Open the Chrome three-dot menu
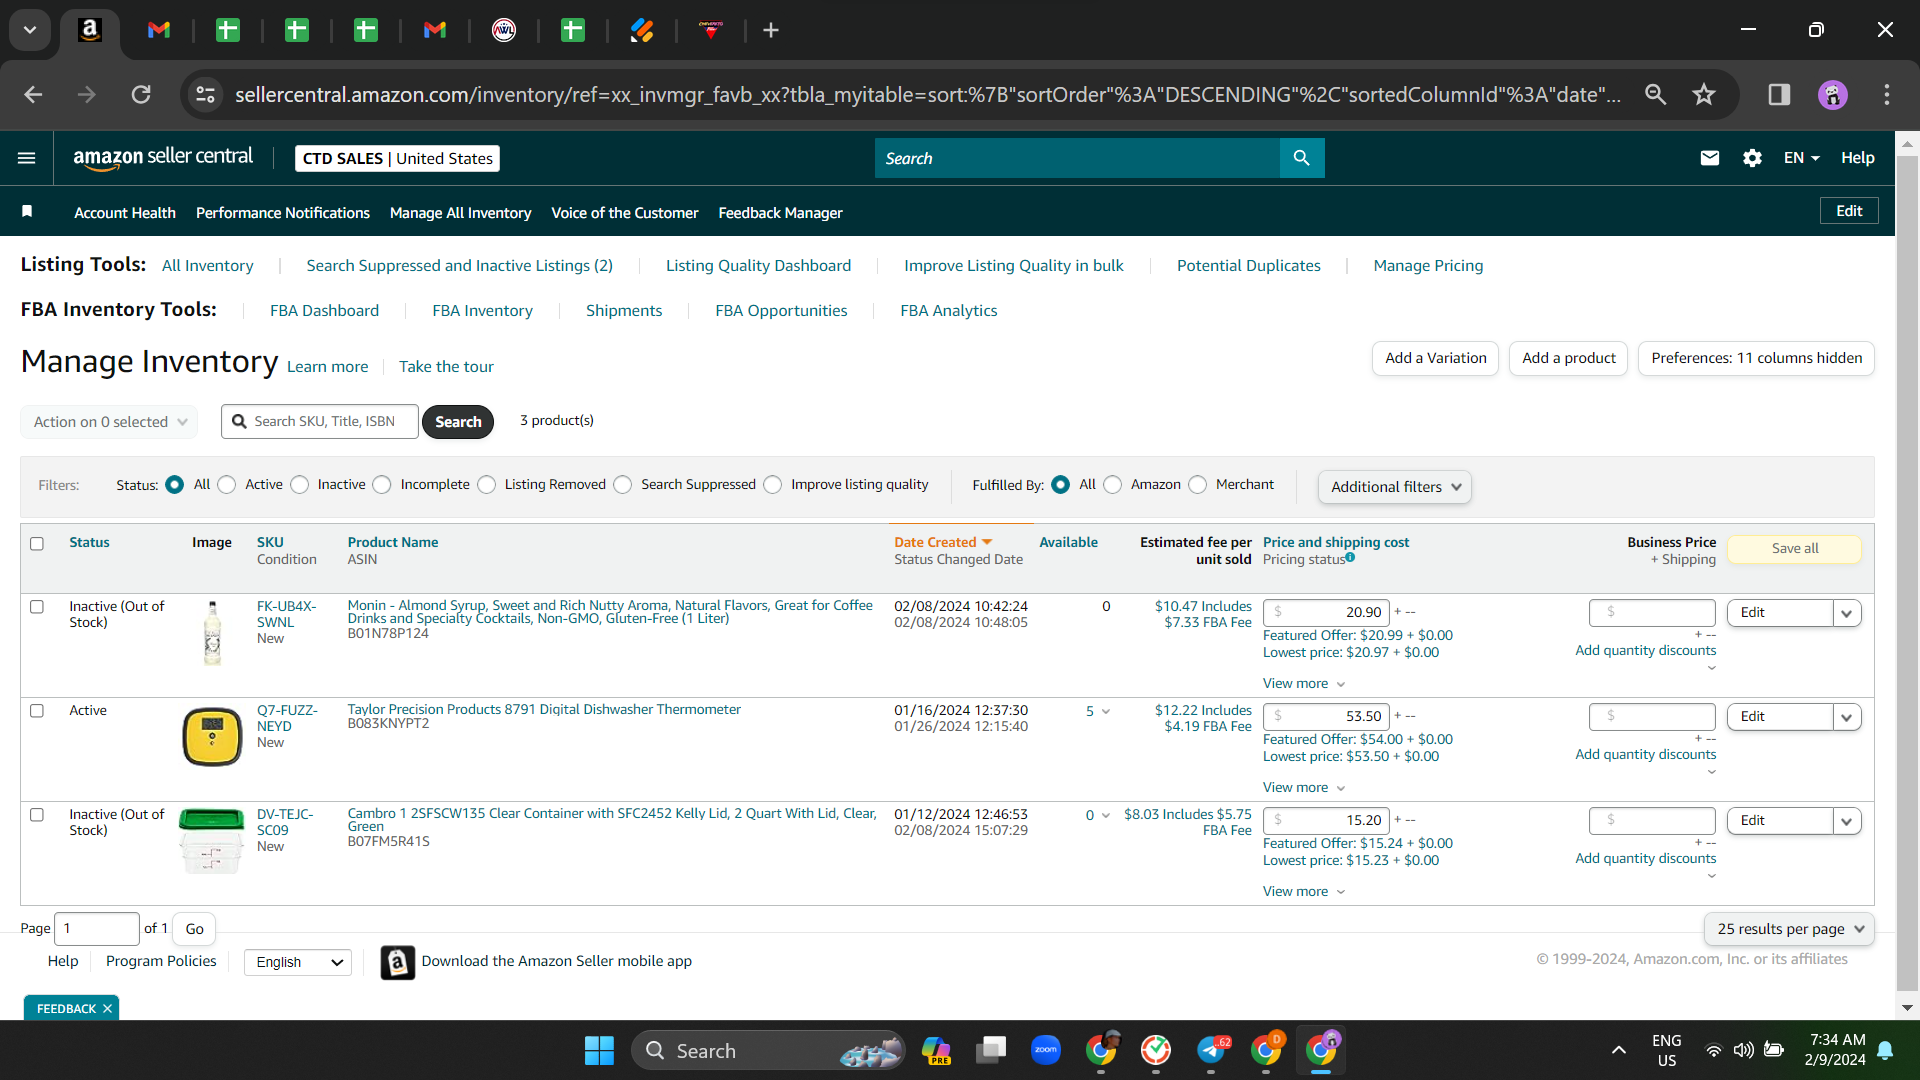Screen dimensions: 1920x1080 tap(1887, 95)
